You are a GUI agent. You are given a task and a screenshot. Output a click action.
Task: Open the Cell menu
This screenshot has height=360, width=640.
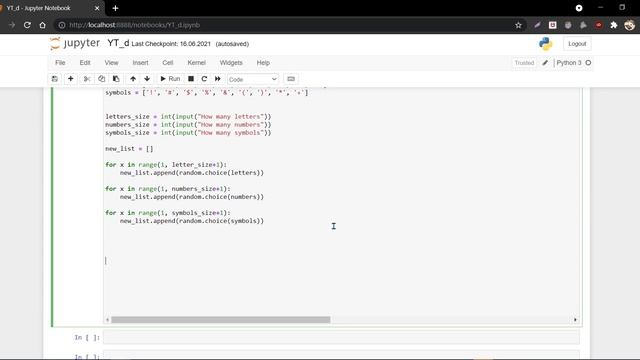tap(168, 63)
